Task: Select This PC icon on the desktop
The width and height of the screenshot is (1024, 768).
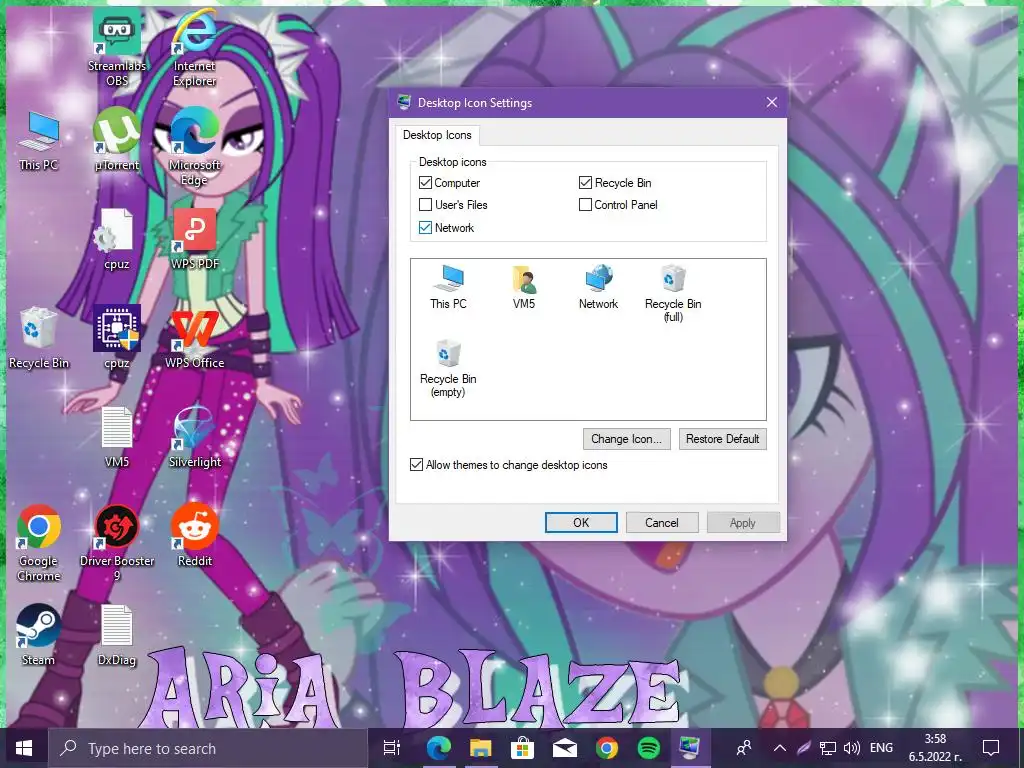Action: (x=39, y=140)
